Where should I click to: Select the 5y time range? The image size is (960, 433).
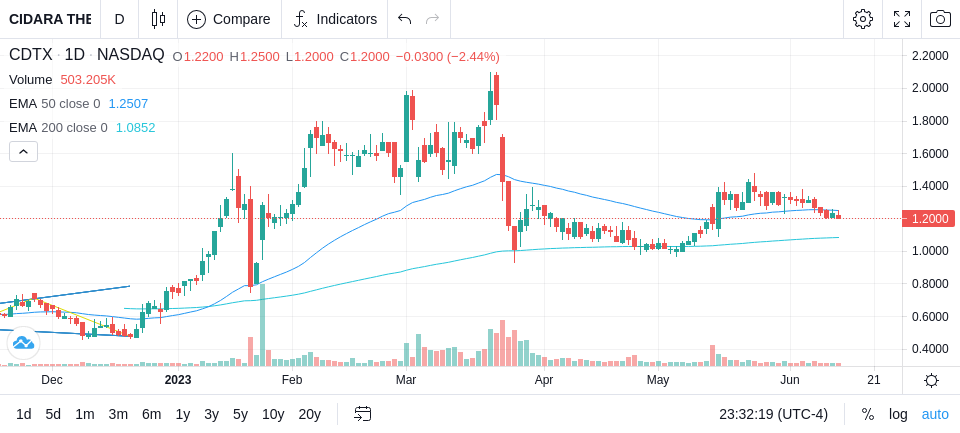(x=240, y=415)
